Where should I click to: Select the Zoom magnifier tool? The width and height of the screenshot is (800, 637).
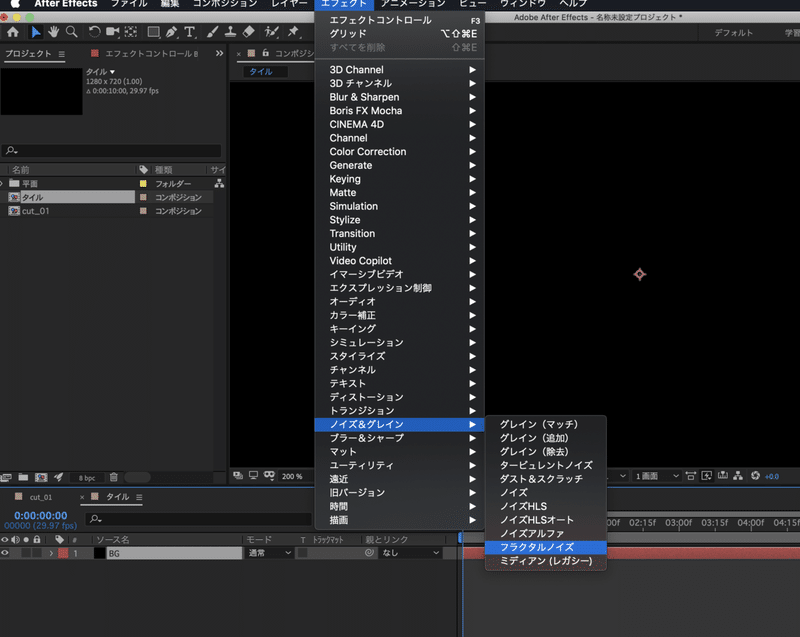pos(72,32)
